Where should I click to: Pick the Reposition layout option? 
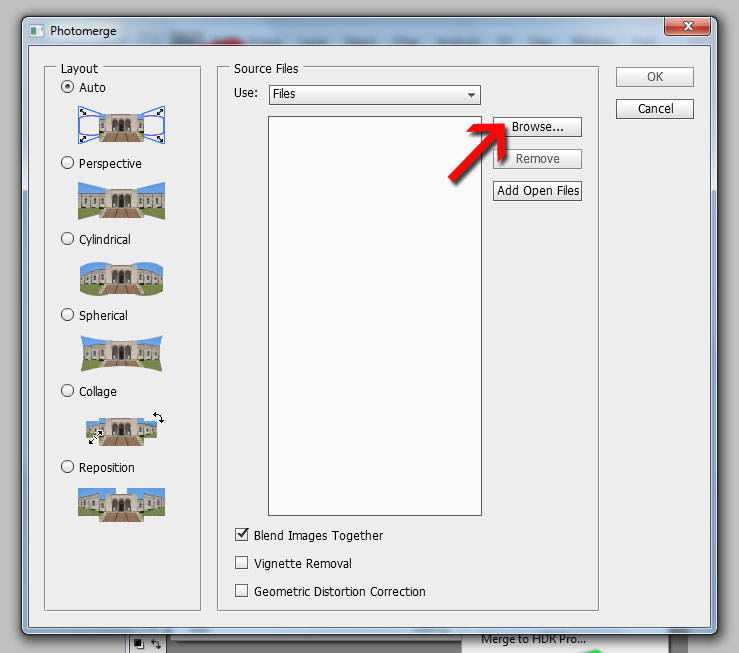(67, 467)
